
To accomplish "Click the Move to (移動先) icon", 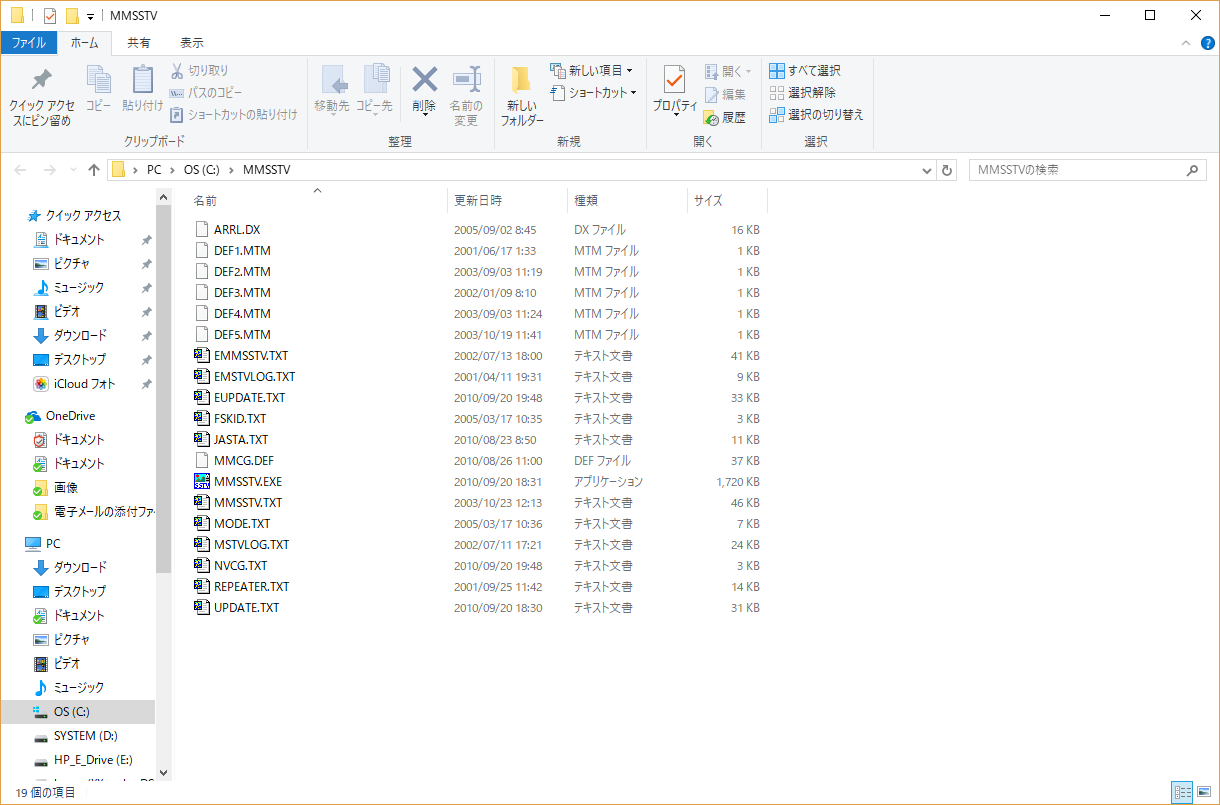I will [x=332, y=80].
